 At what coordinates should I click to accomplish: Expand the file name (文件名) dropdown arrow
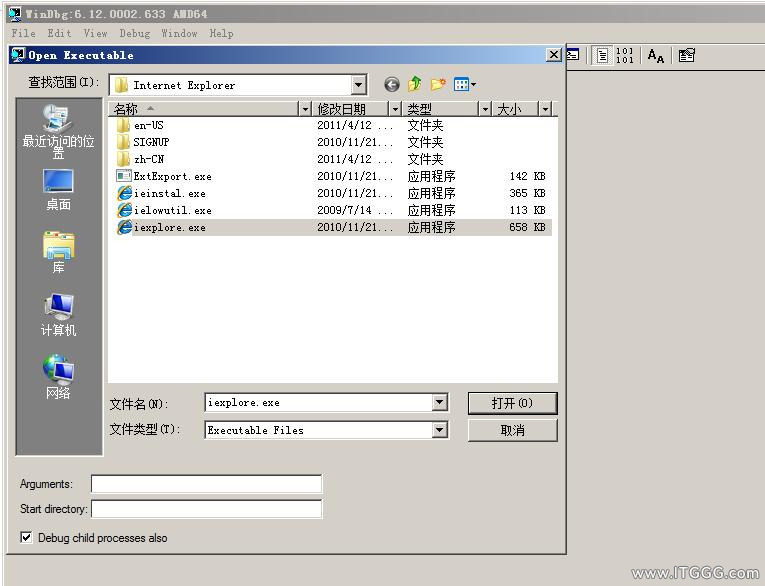point(439,403)
